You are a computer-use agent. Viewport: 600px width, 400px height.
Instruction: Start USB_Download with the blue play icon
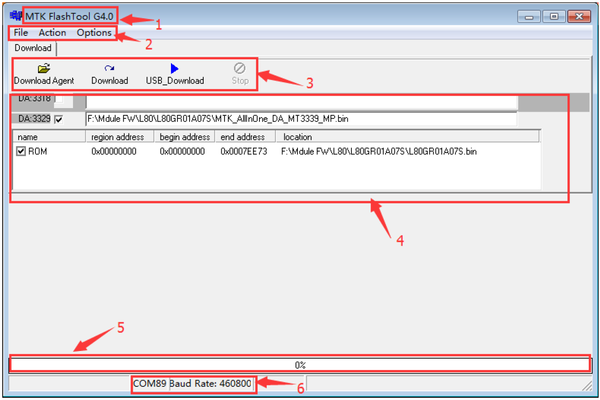tap(174, 68)
